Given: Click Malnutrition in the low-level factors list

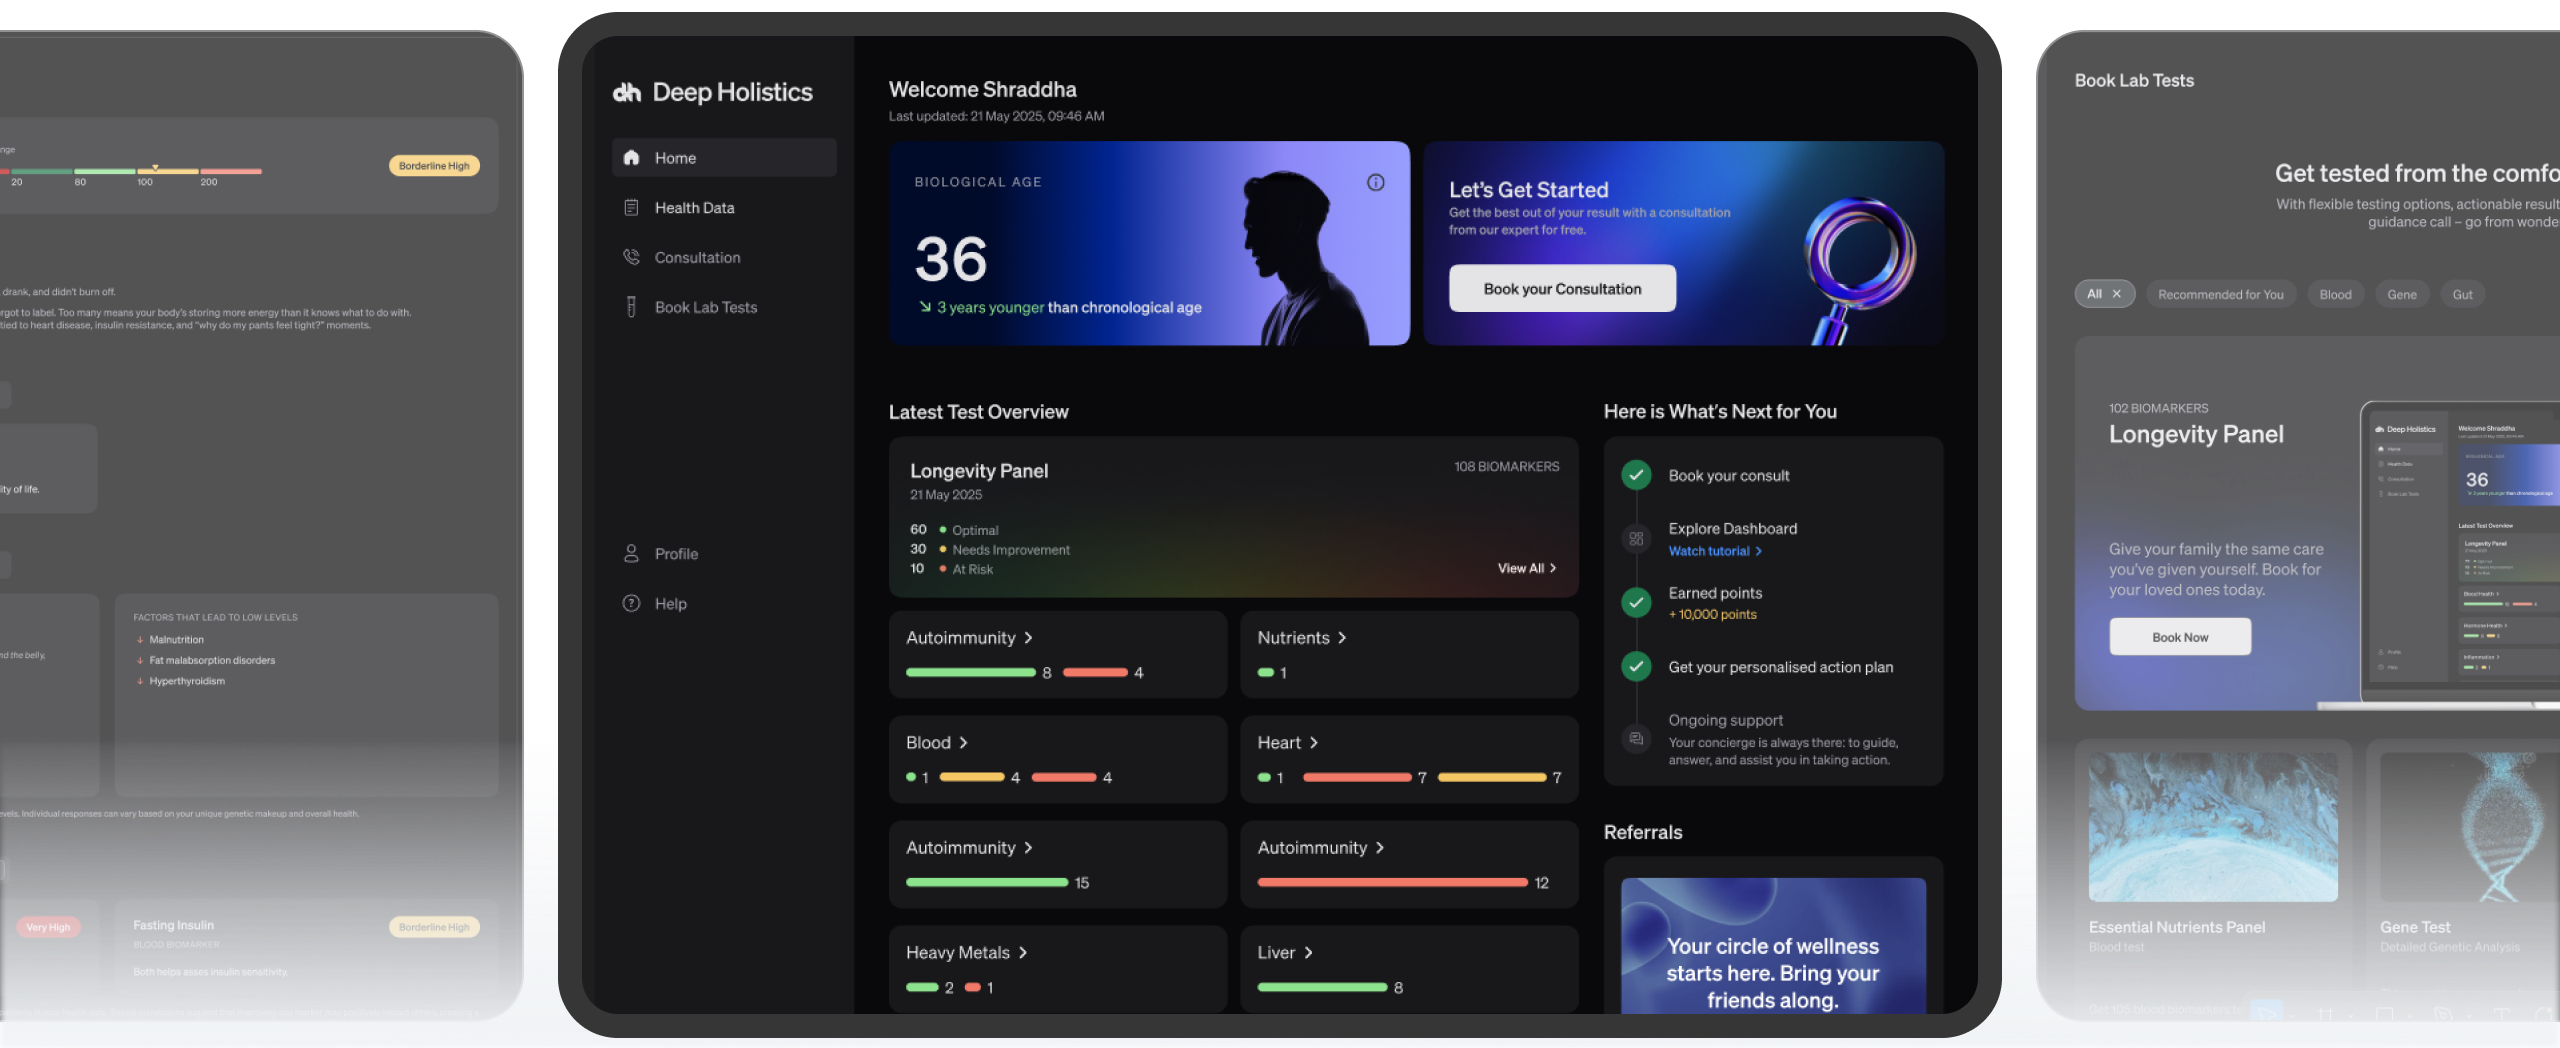Looking at the screenshot, I should 176,640.
